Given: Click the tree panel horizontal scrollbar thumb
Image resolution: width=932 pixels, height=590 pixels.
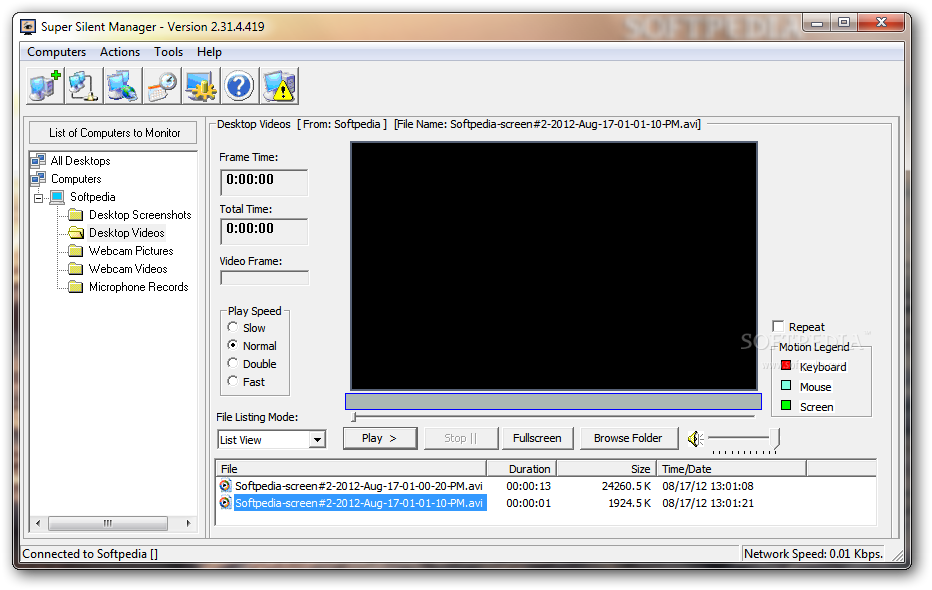Looking at the screenshot, I should point(108,523).
